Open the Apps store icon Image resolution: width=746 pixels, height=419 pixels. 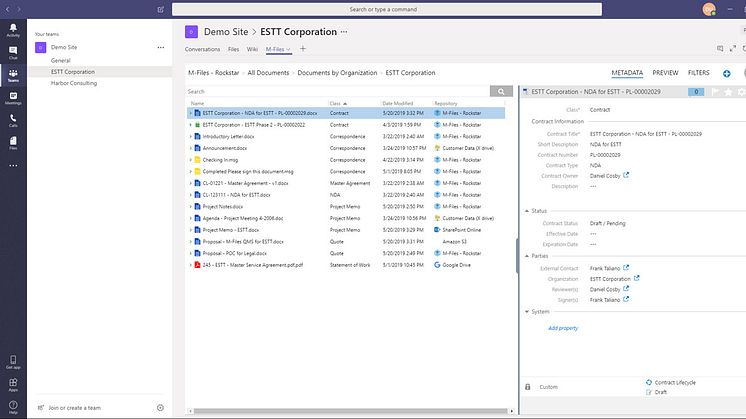13,385
